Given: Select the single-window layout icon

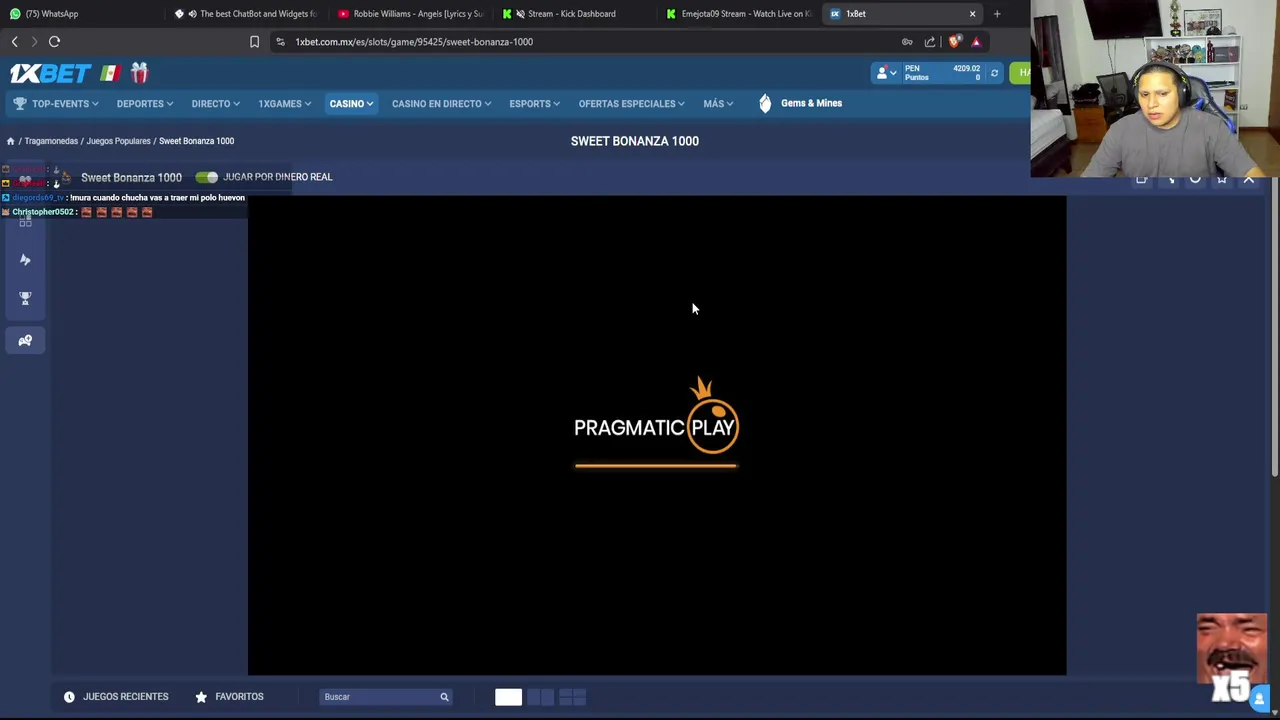Looking at the screenshot, I should pyautogui.click(x=508, y=697).
